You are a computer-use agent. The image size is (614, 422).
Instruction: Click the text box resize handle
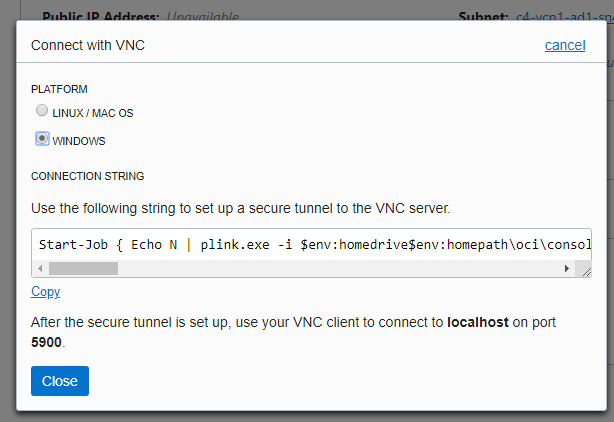(585, 270)
